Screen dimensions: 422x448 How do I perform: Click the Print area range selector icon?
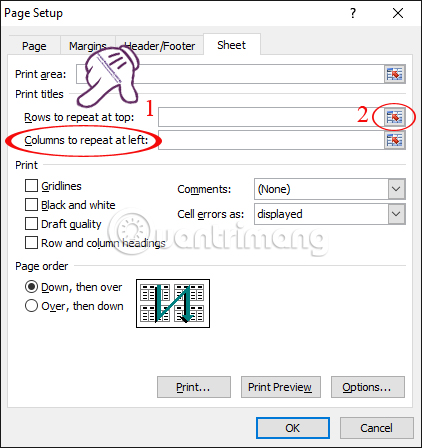click(x=395, y=74)
